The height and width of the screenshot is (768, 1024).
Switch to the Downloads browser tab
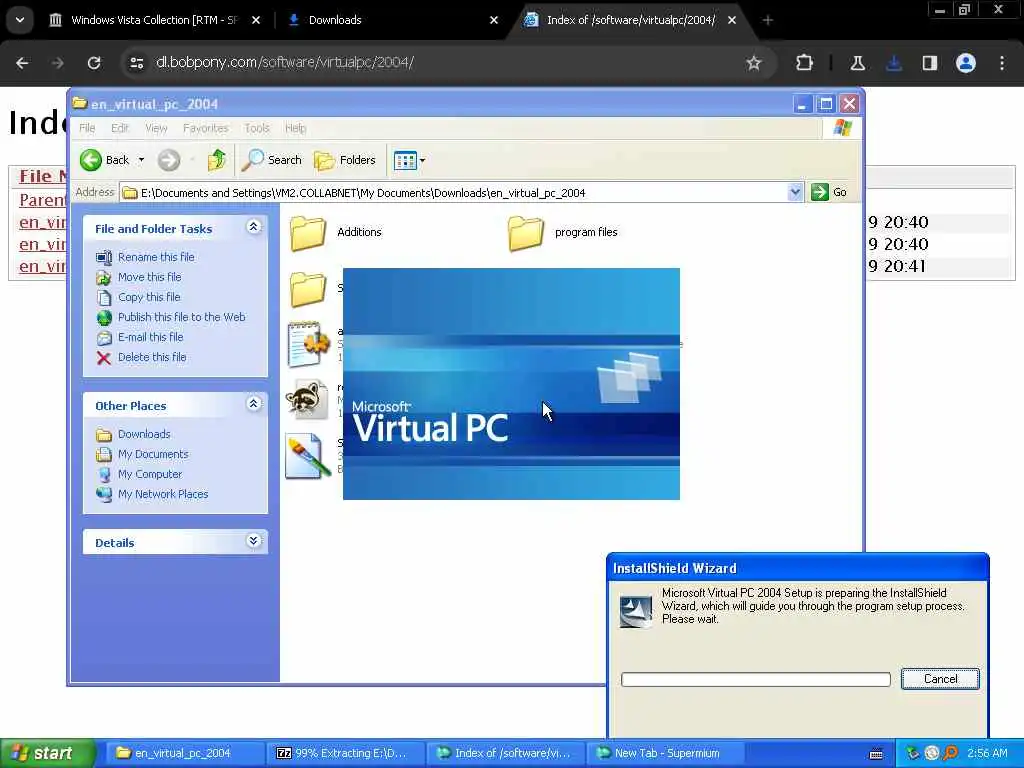pyautogui.click(x=392, y=20)
